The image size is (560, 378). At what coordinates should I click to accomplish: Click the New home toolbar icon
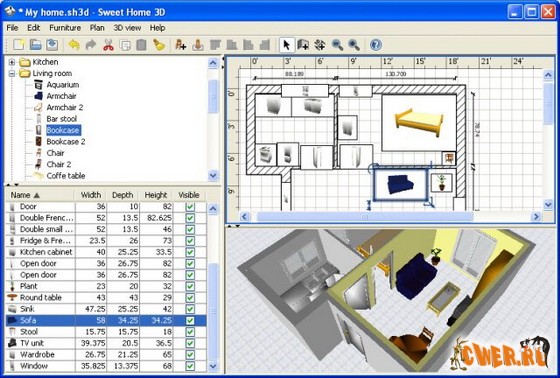click(x=19, y=45)
